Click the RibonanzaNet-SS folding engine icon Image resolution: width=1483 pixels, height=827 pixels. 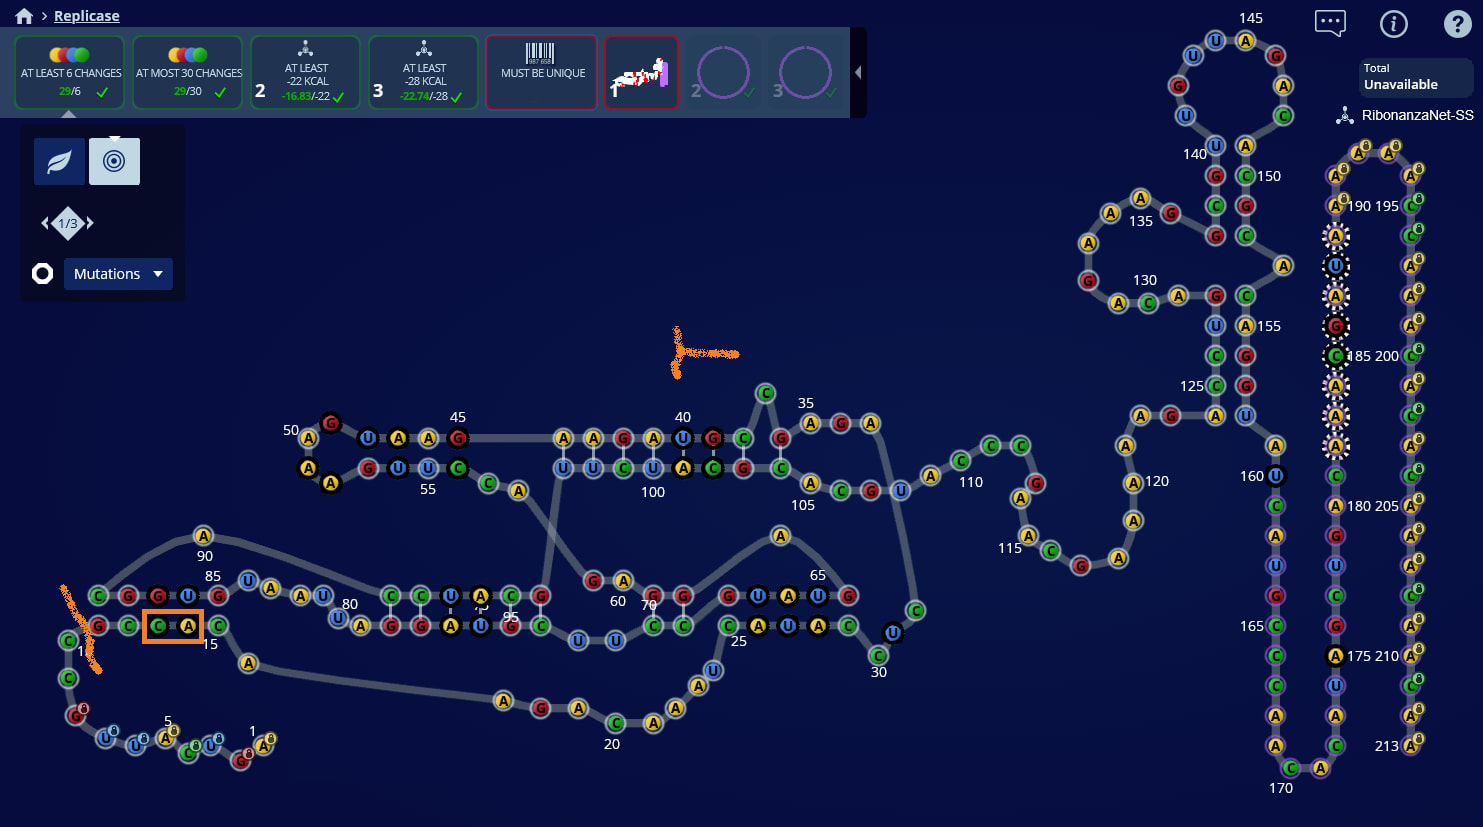[1345, 116]
